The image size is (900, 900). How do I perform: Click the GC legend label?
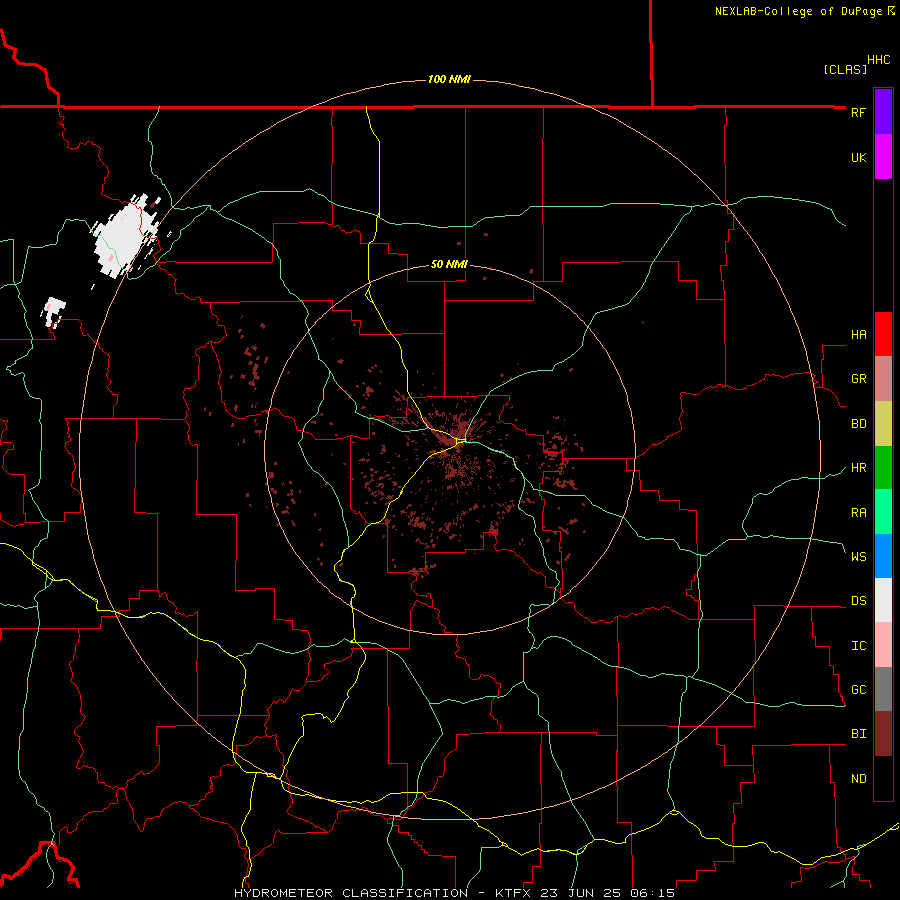pos(858,690)
